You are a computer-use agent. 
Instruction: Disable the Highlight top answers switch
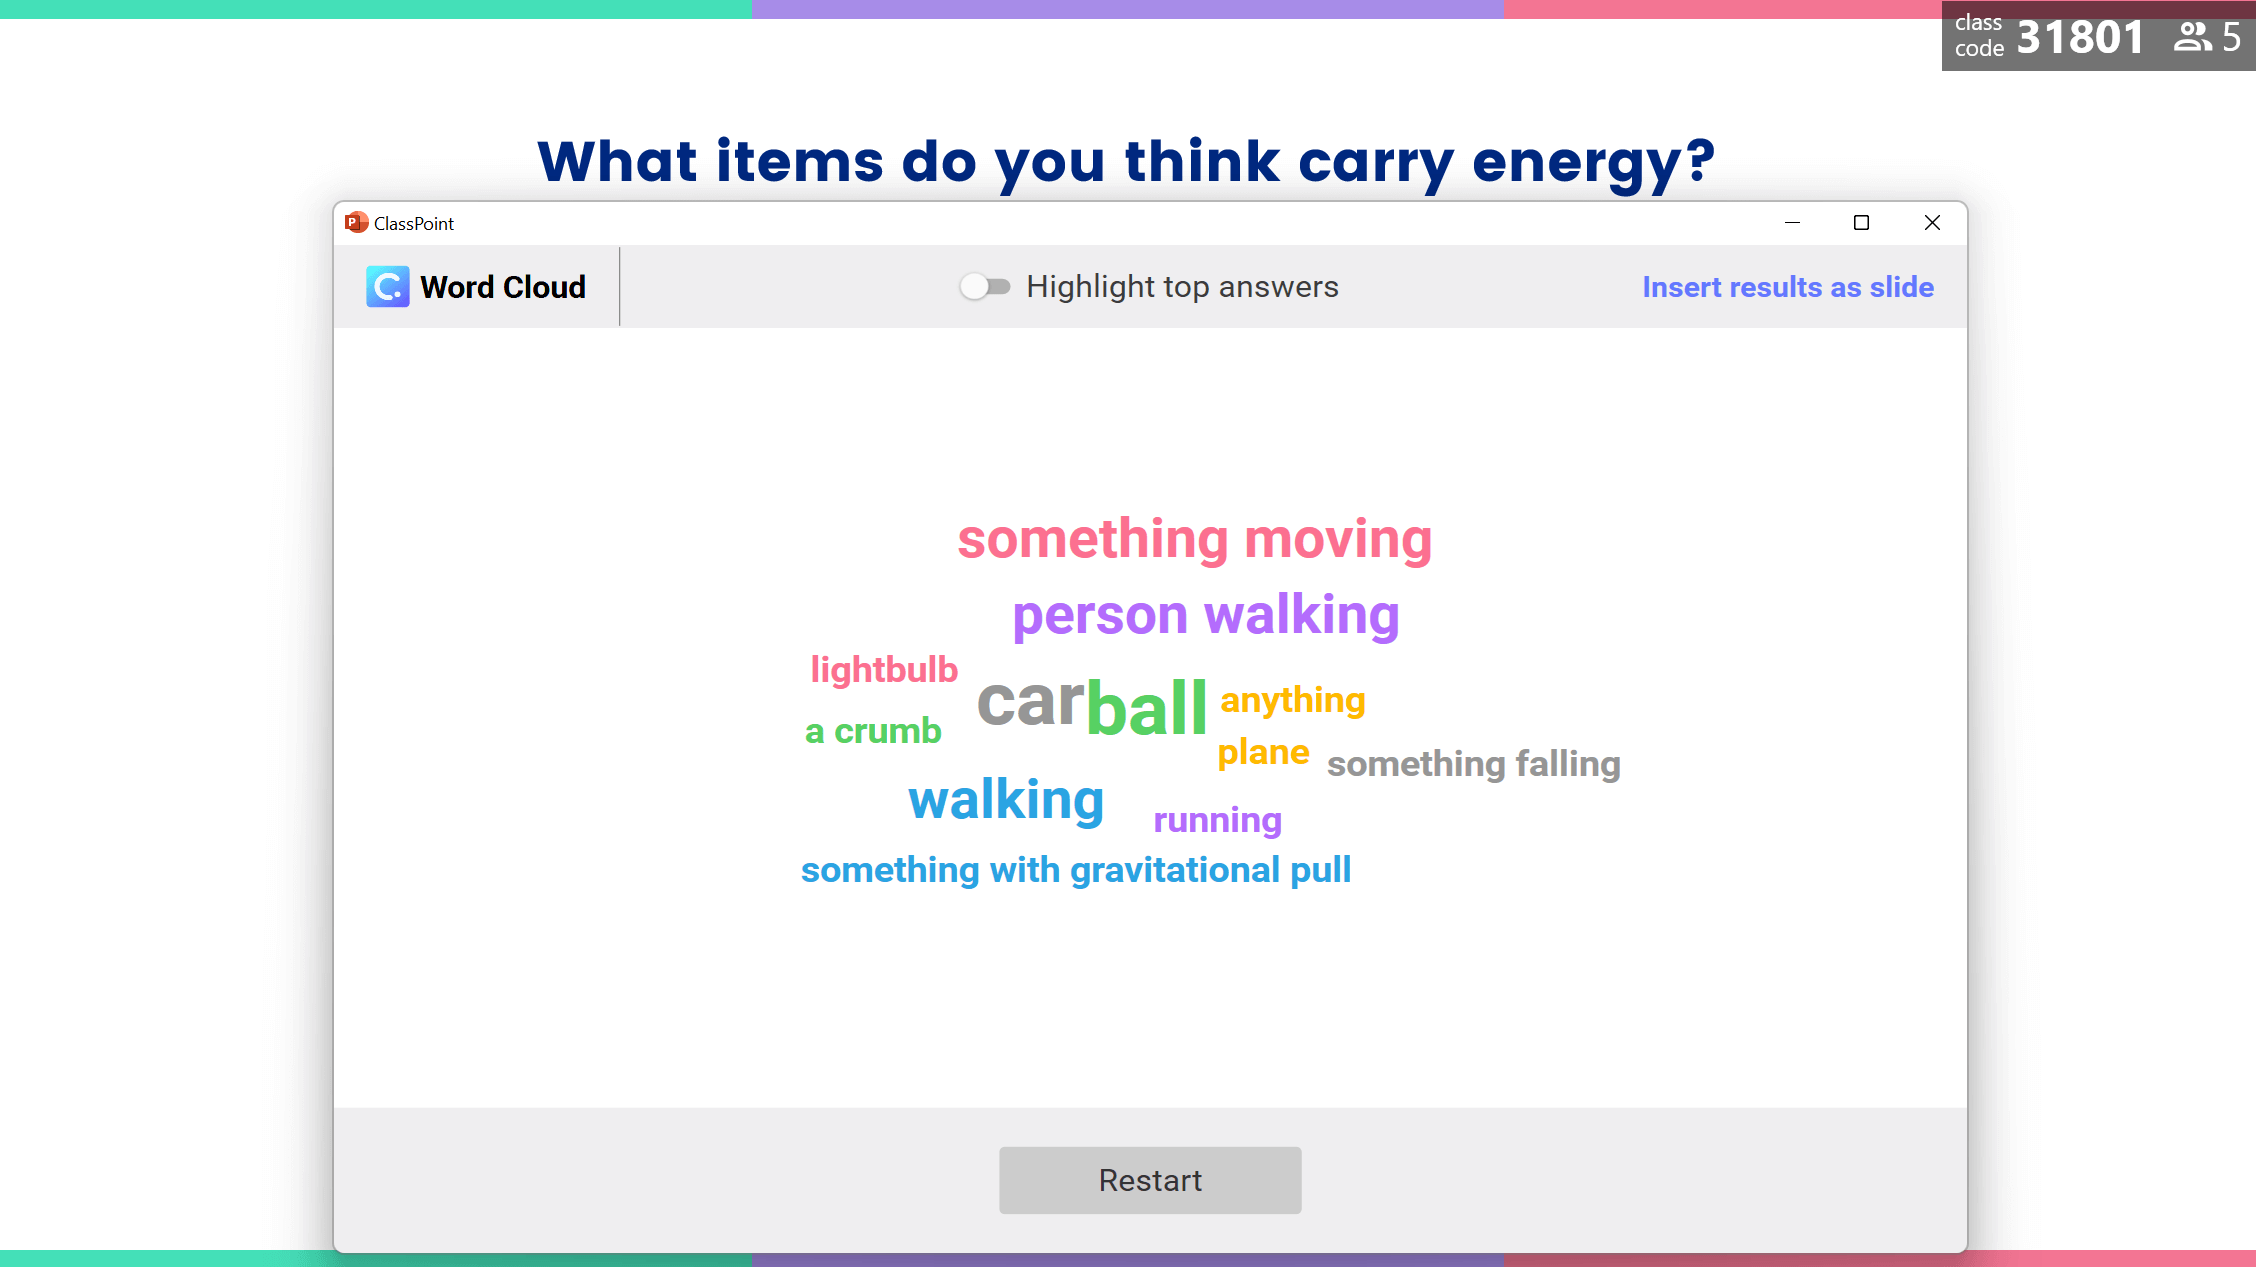tap(985, 287)
